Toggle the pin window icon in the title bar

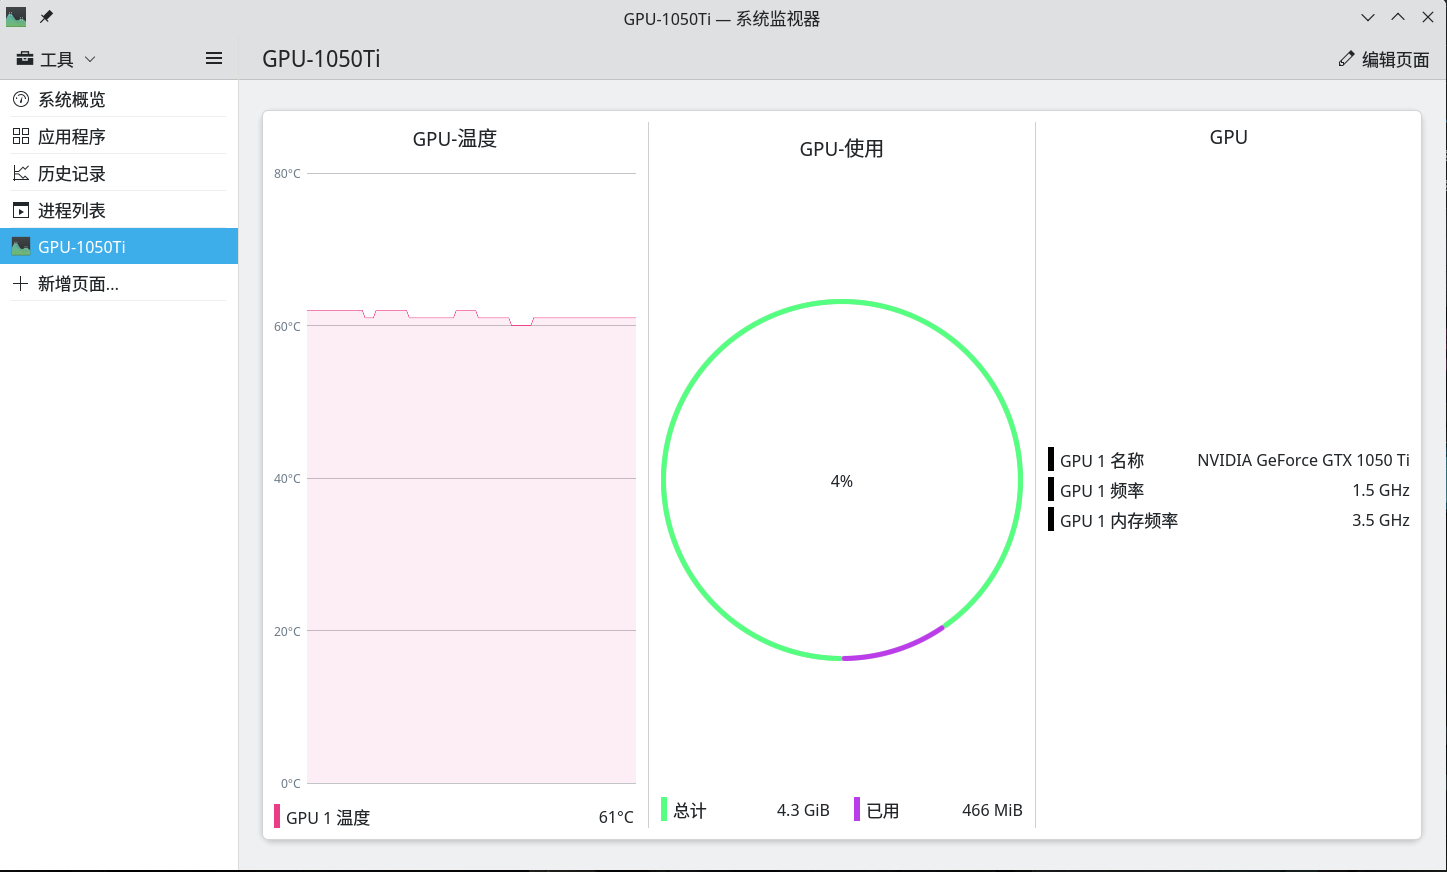coord(46,17)
